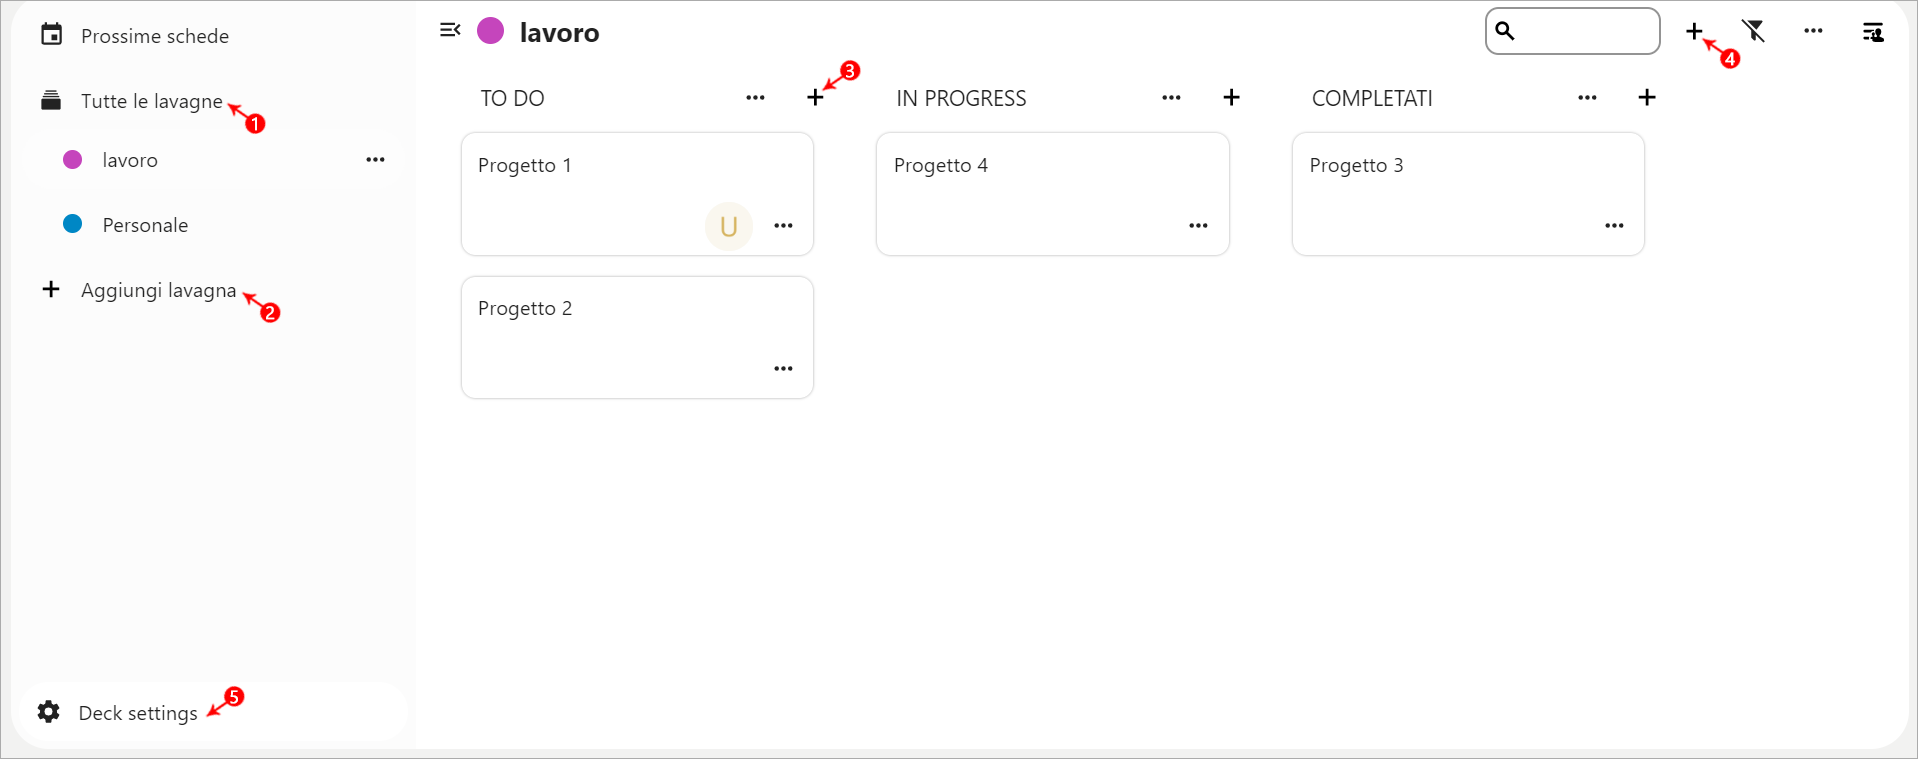
Task: Click the user avatar on Progetto 1
Action: pos(729,226)
